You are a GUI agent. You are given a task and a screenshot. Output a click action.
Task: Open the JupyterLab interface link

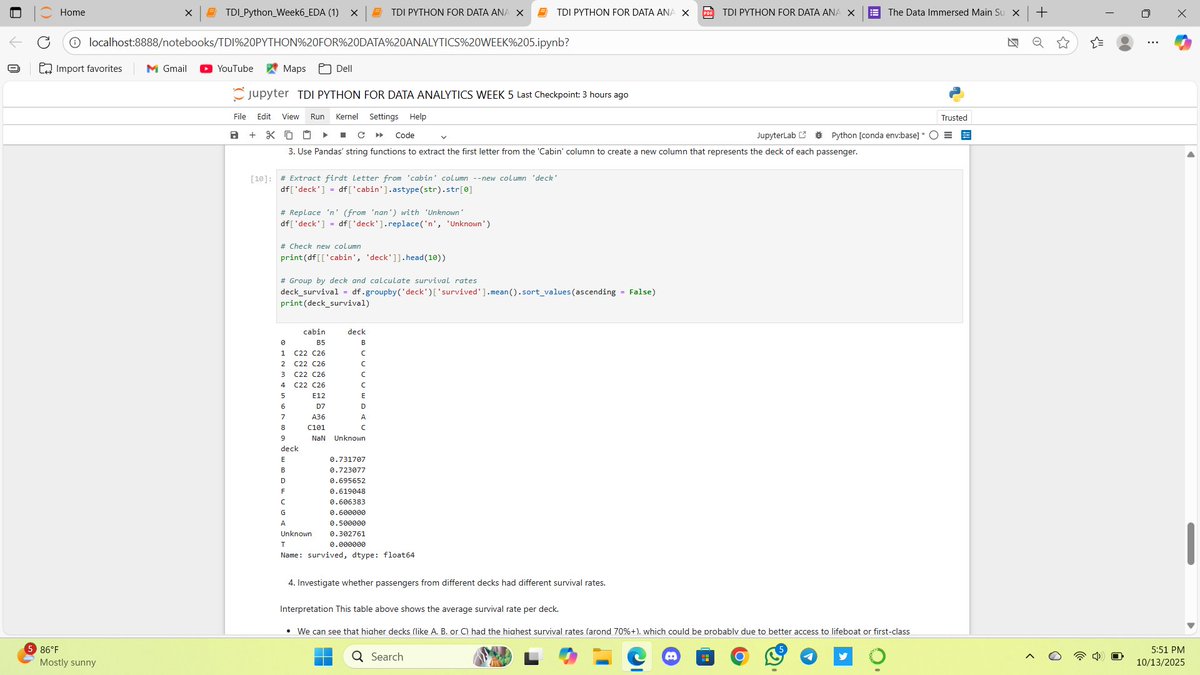pos(782,135)
